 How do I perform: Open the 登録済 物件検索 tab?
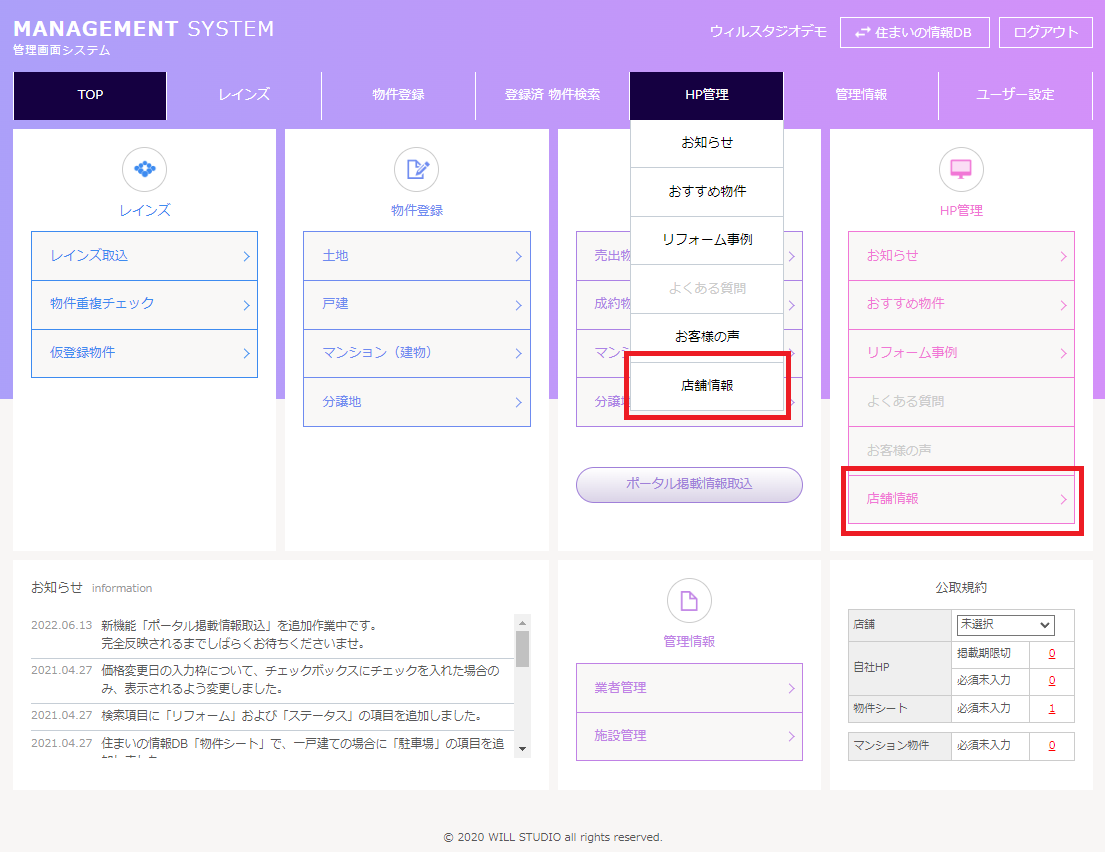pos(552,95)
